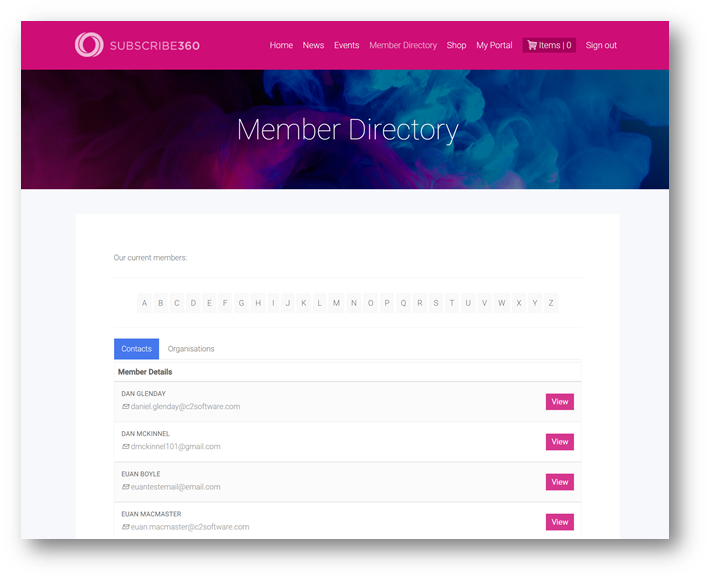The image size is (711, 581).
Task: Switch to the Organisations tab
Action: (x=191, y=349)
